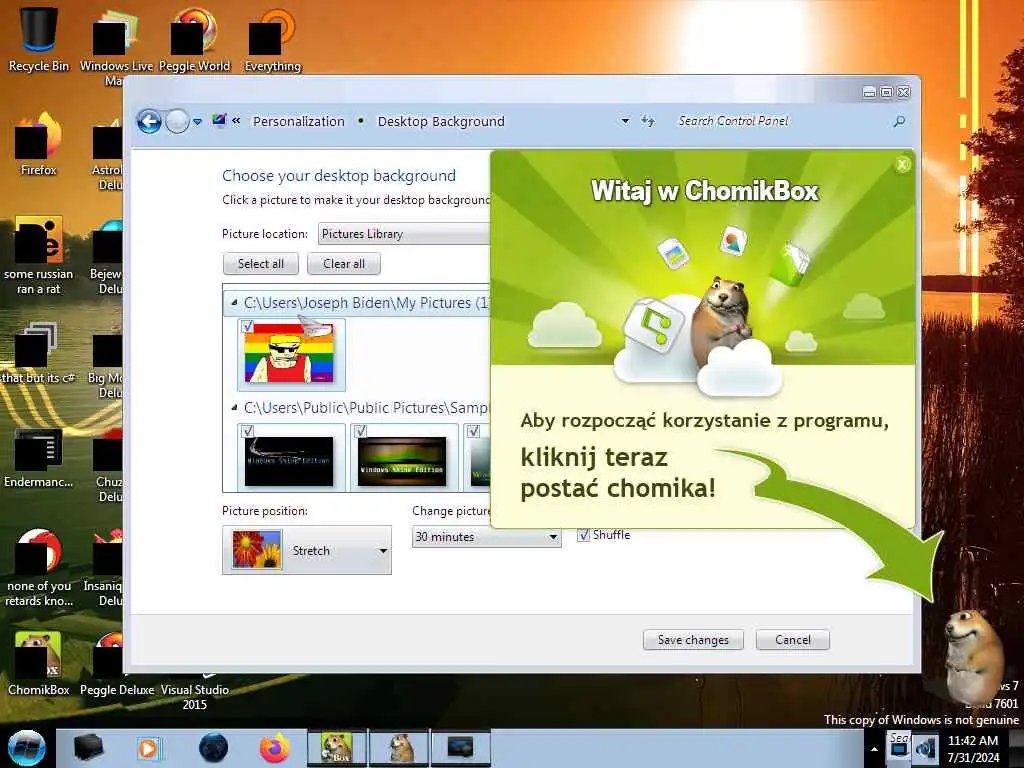Open the Endermanc... desktop icon
This screenshot has height=768, width=1024.
[x=39, y=457]
